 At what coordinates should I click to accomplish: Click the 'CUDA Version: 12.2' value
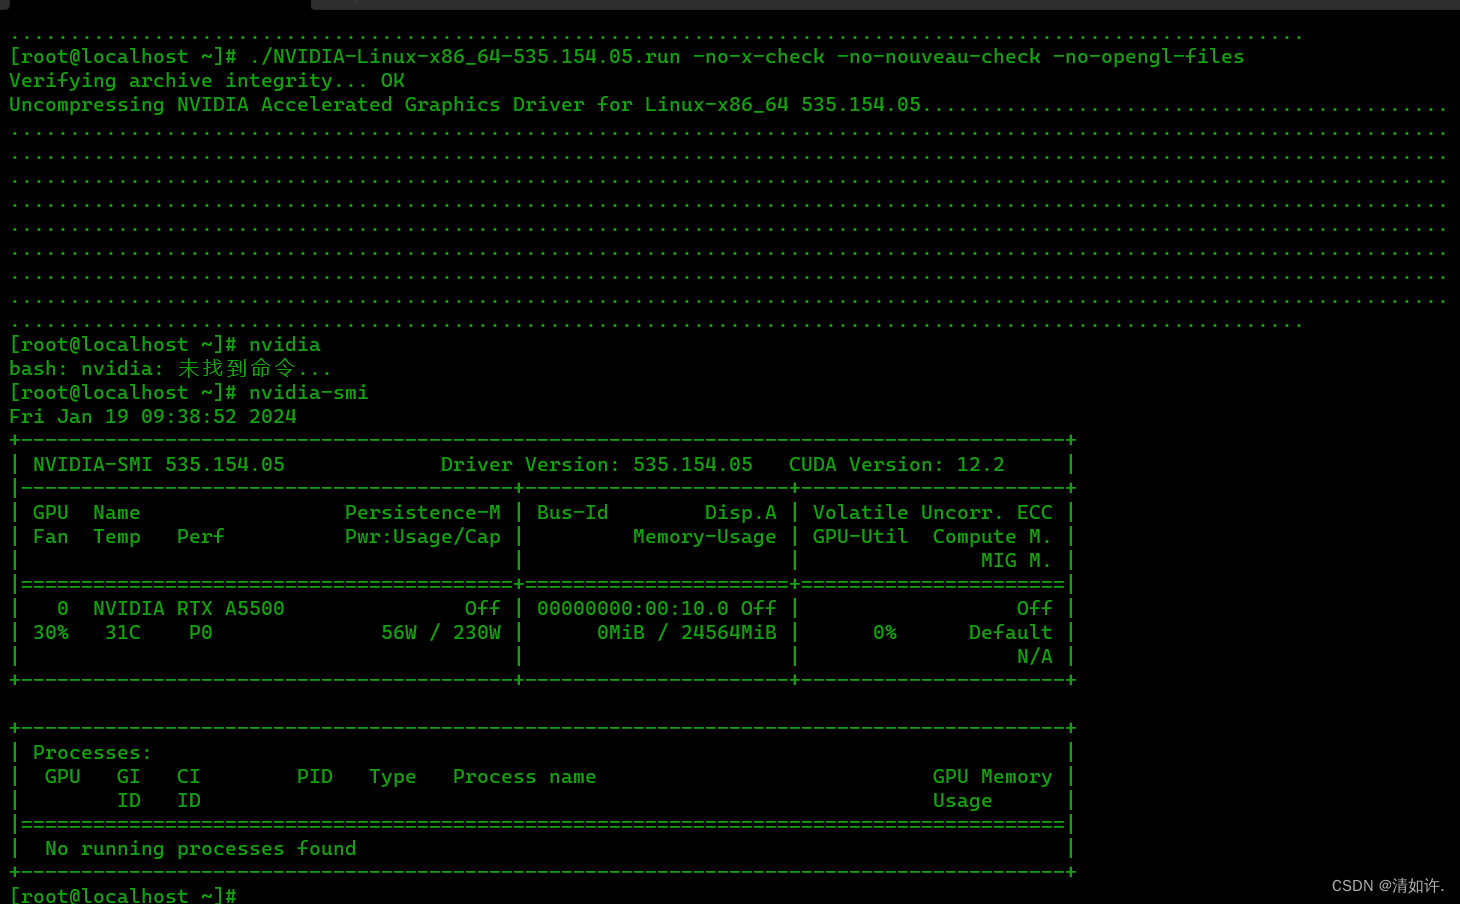(897, 465)
